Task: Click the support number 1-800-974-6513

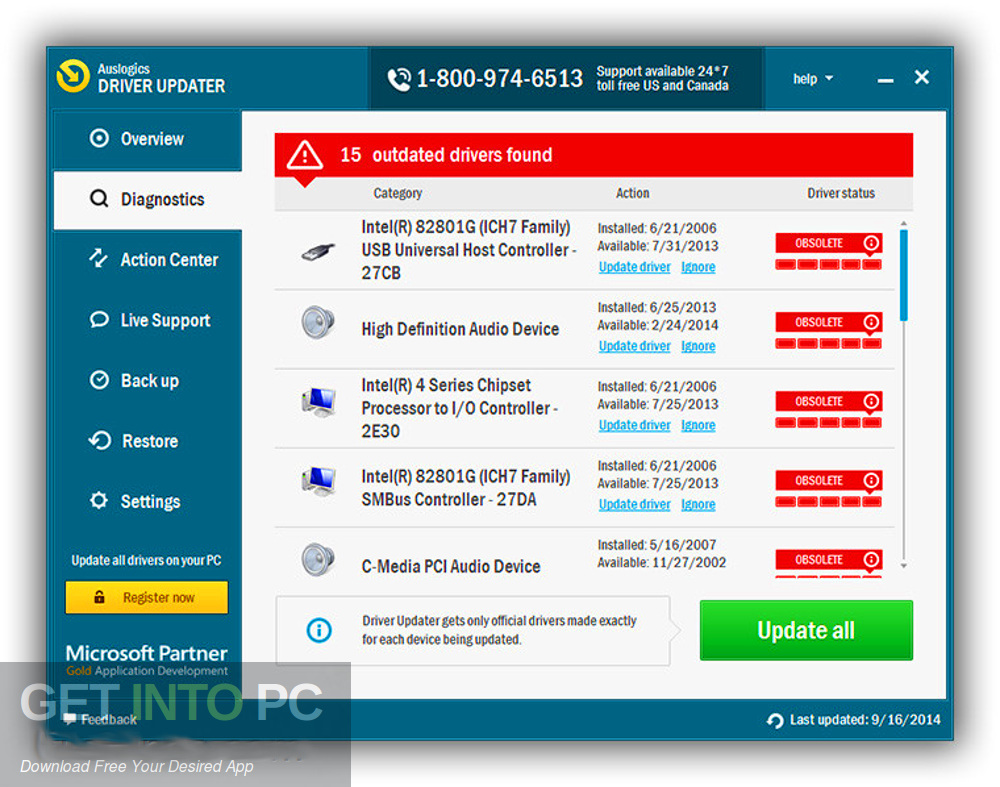Action: point(499,79)
